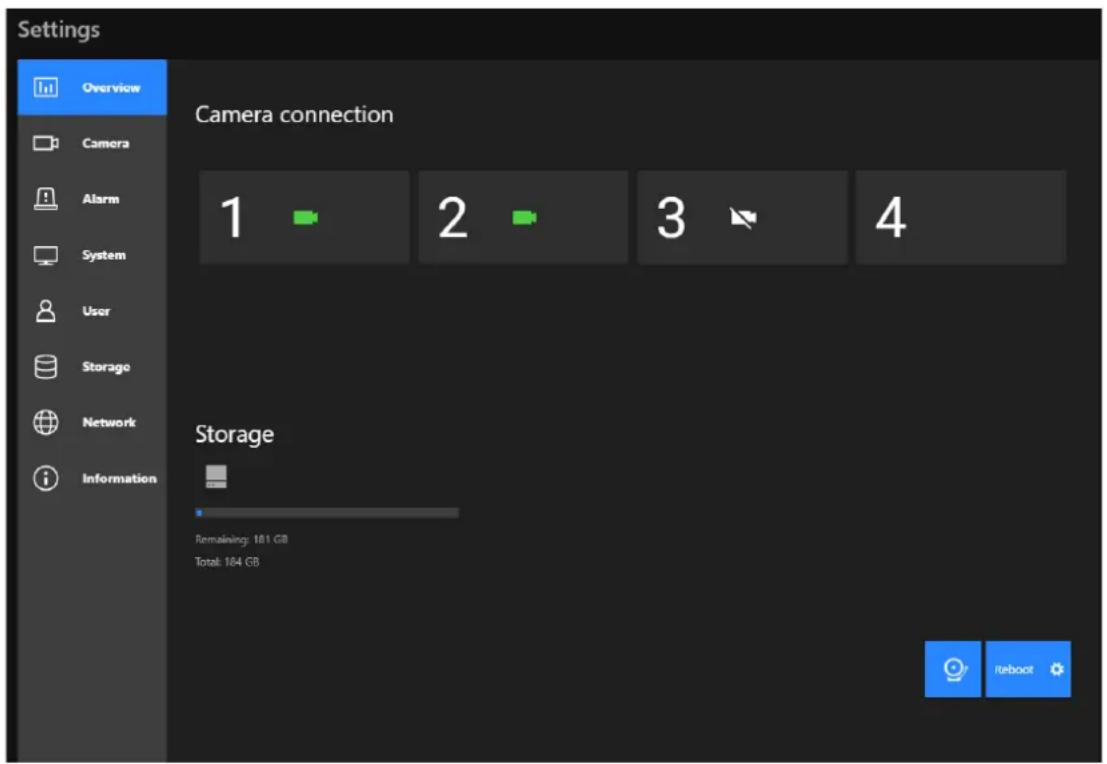
Task: Click the blue alarm bell button
Action: pyautogui.click(x=952, y=669)
